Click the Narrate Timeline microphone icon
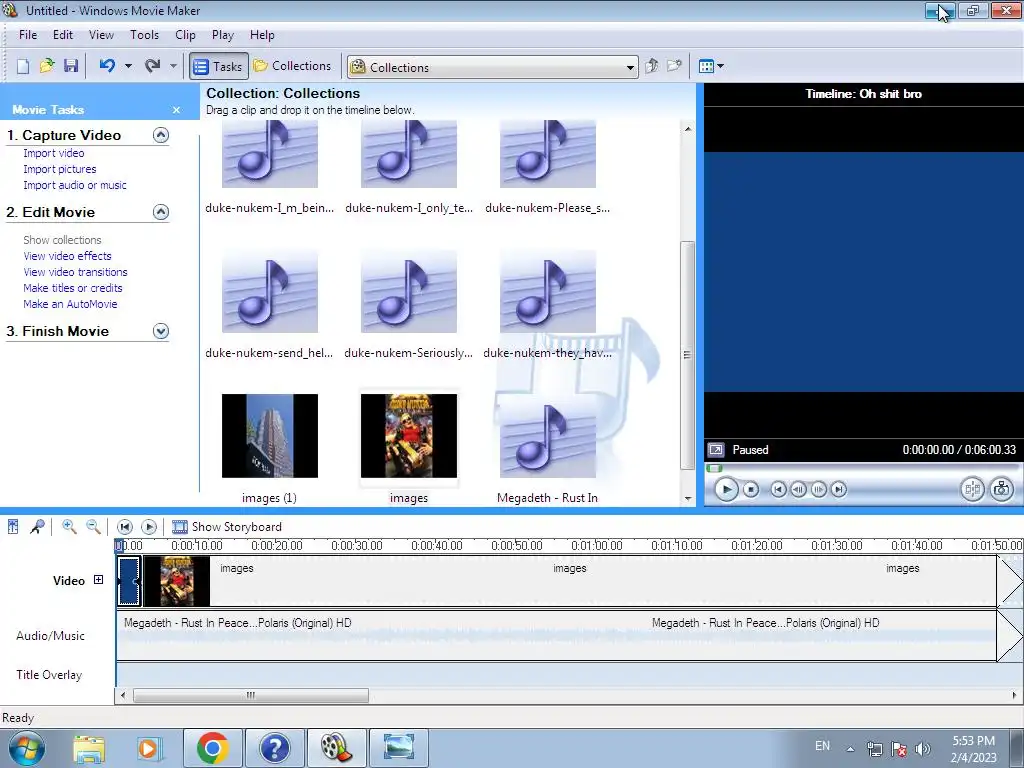Image resolution: width=1024 pixels, height=768 pixels. pyautogui.click(x=37, y=527)
